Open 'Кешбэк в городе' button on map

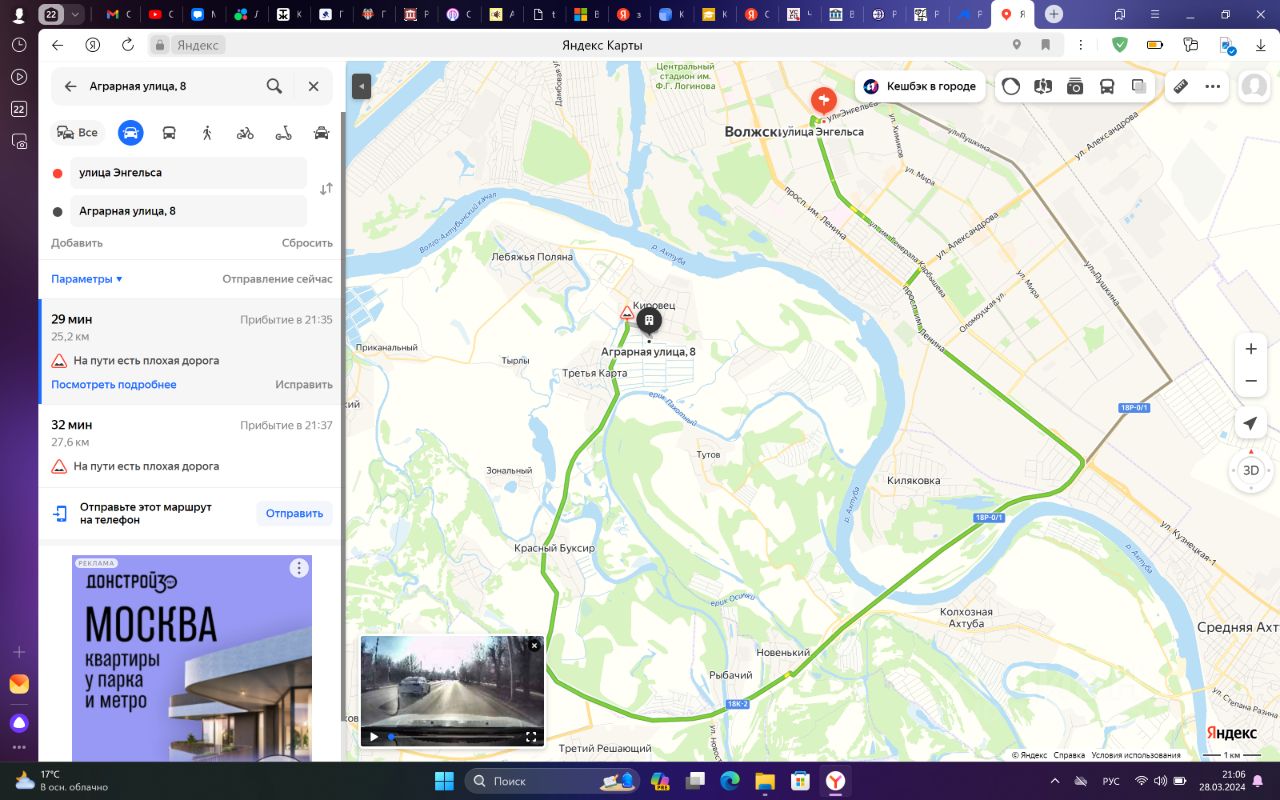pos(920,86)
